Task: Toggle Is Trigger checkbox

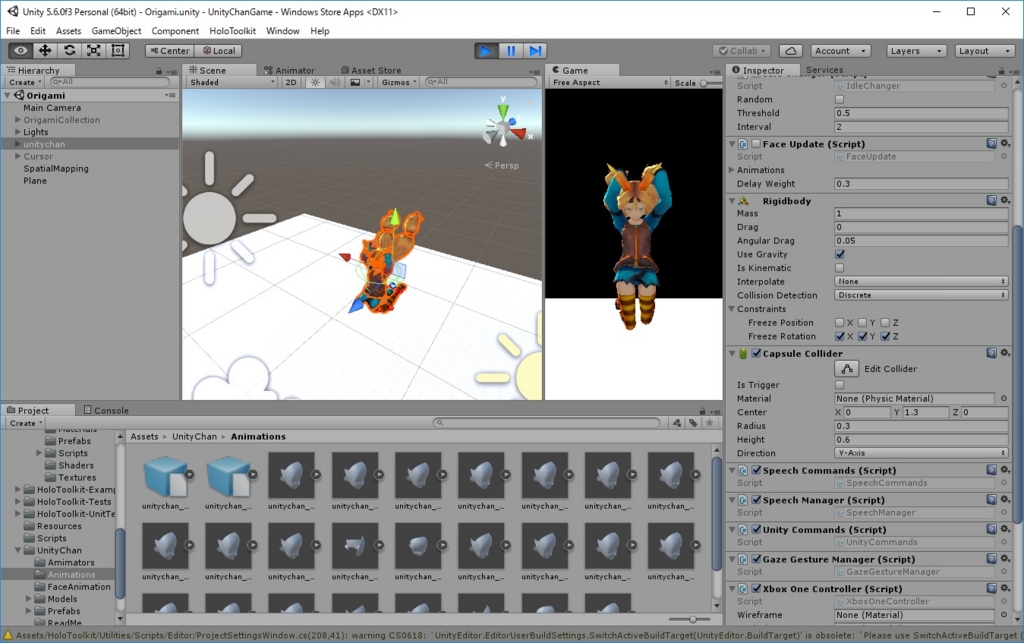Action: [x=839, y=385]
